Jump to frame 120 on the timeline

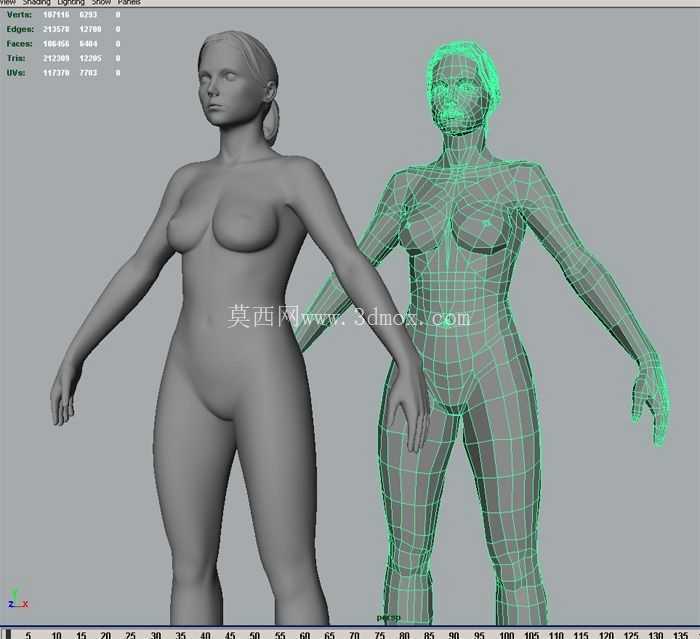click(606, 635)
